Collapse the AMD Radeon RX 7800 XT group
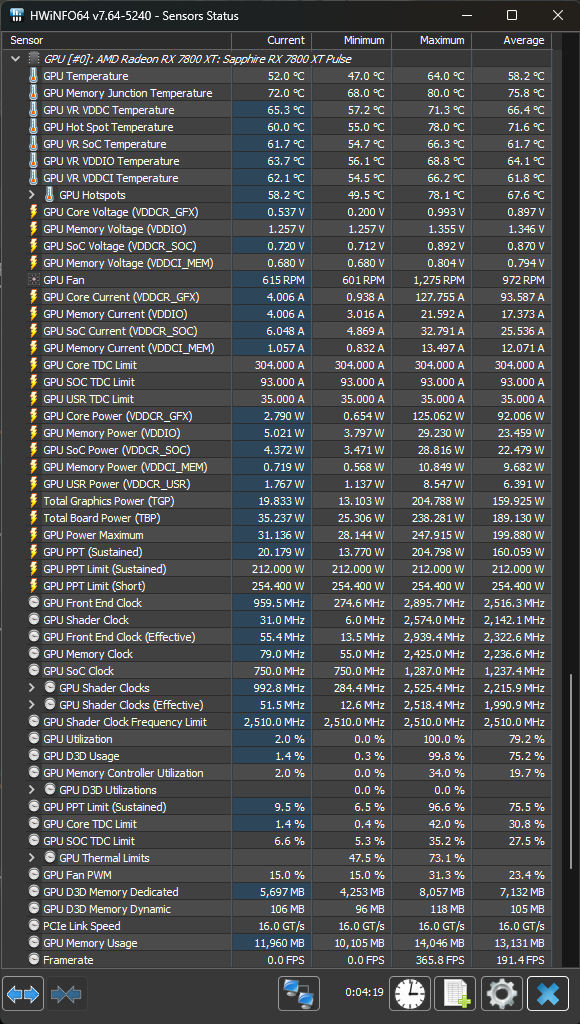Image resolution: width=580 pixels, height=1024 pixels. point(16,59)
